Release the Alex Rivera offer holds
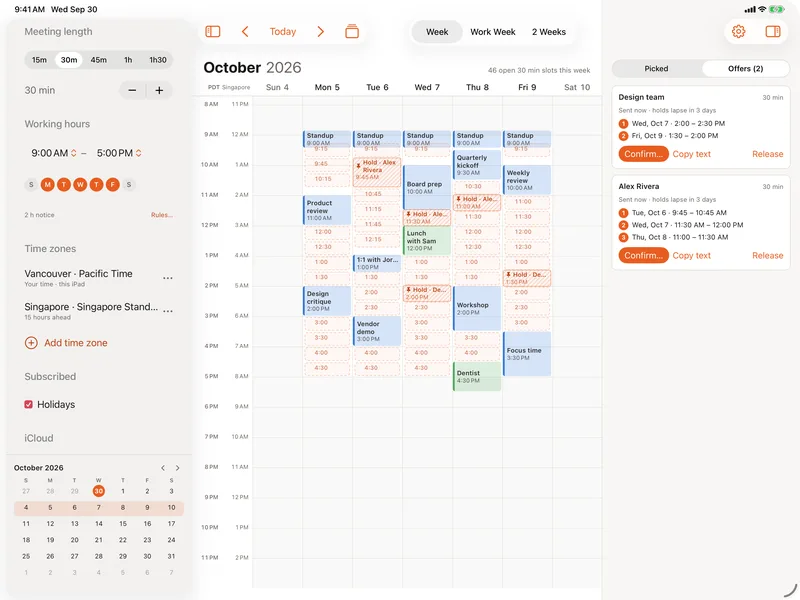Image resolution: width=800 pixels, height=600 pixels. (x=767, y=256)
